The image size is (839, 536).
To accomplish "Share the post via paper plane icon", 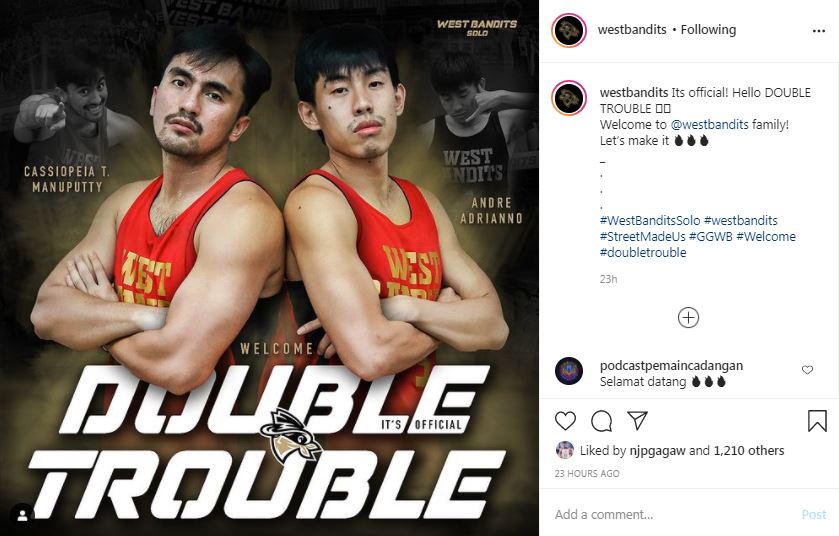I will [637, 420].
